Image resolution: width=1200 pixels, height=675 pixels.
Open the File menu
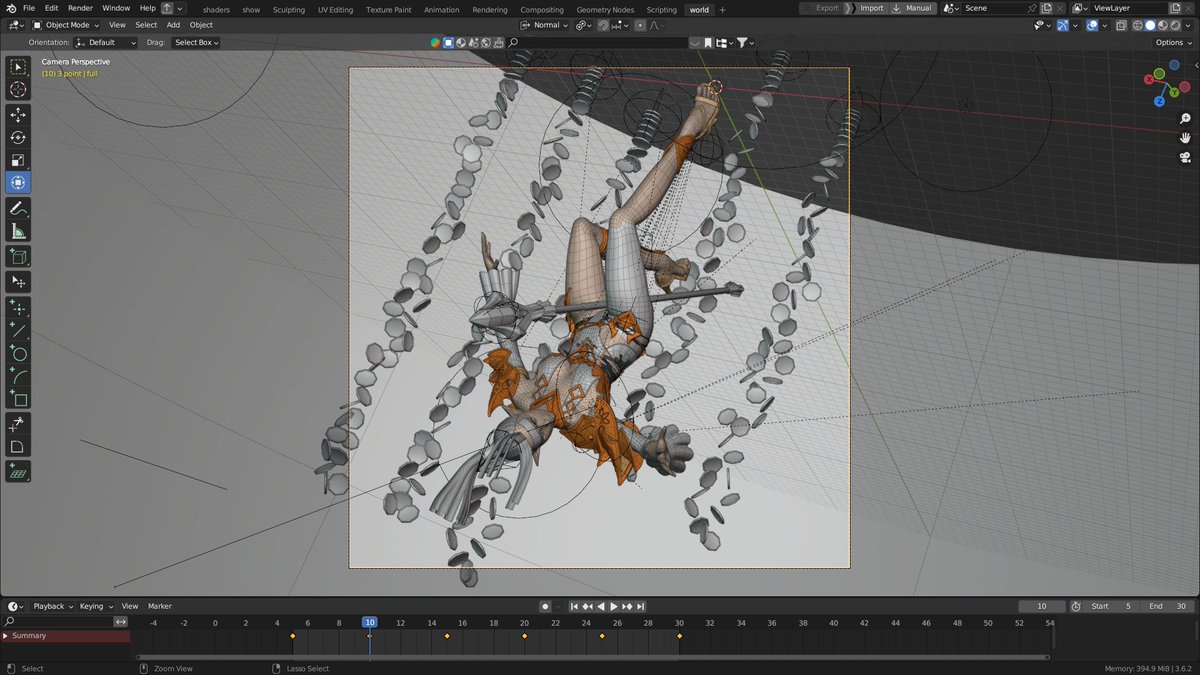tap(29, 8)
